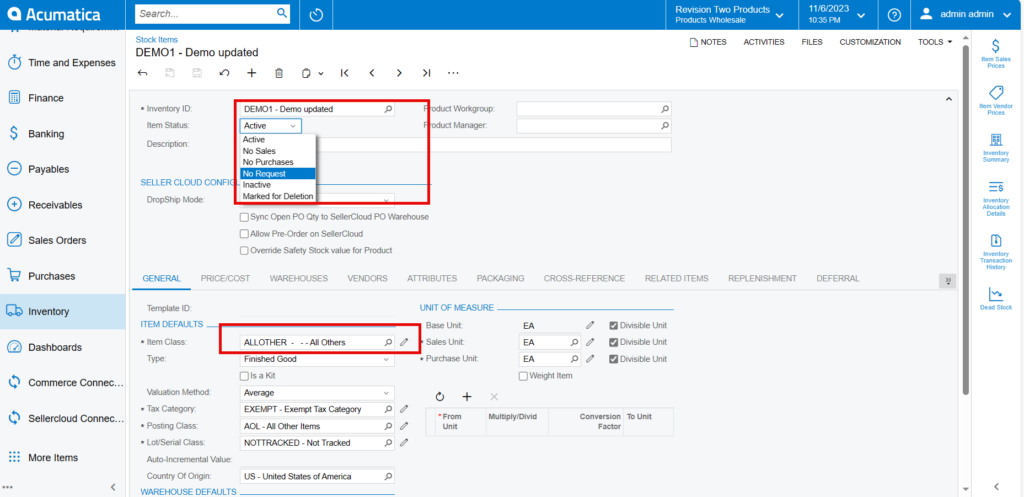
Task: Open the Valuation Method dropdown
Action: [317, 393]
